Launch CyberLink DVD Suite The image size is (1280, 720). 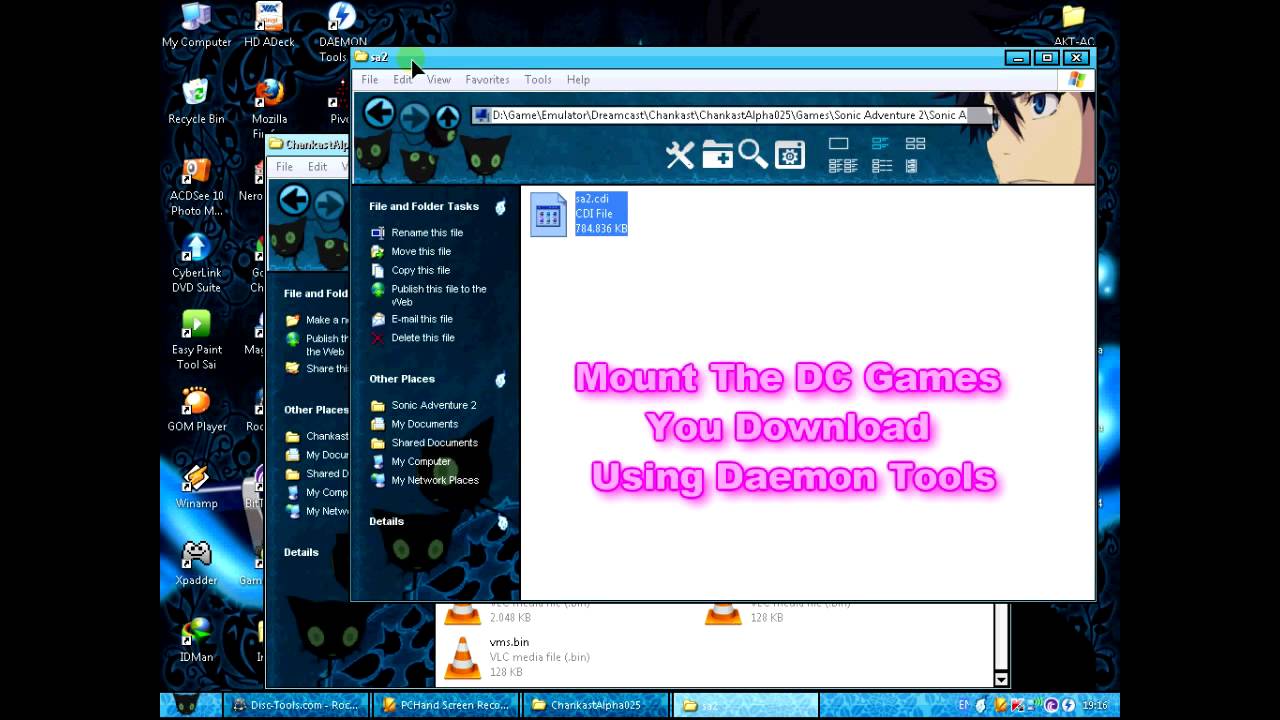[196, 263]
